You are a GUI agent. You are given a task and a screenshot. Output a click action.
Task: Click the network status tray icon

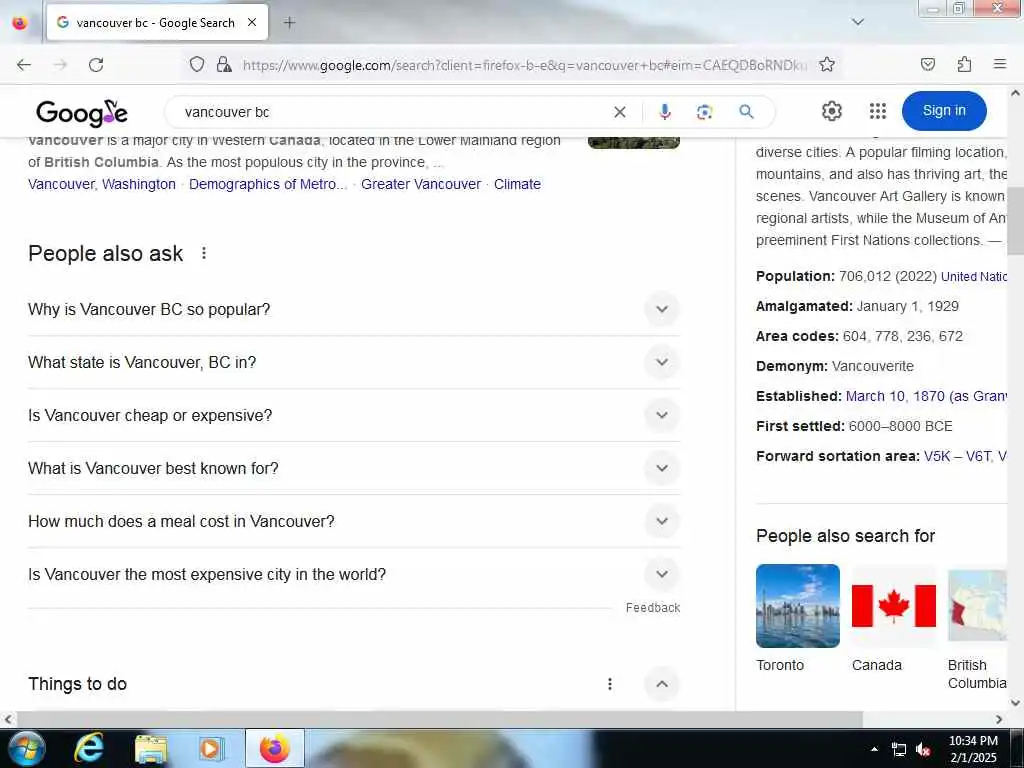click(899, 750)
